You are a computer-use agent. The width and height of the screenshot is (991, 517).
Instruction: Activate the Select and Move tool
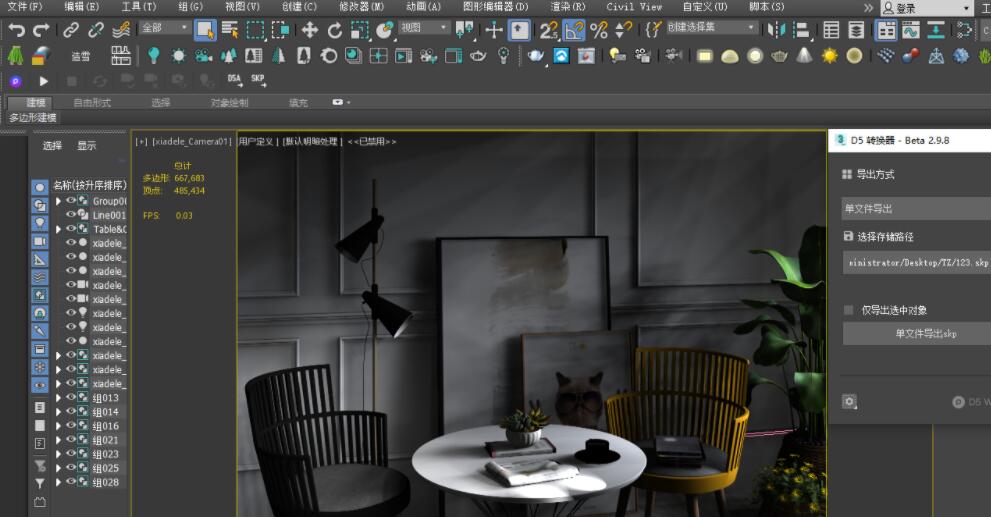(309, 30)
